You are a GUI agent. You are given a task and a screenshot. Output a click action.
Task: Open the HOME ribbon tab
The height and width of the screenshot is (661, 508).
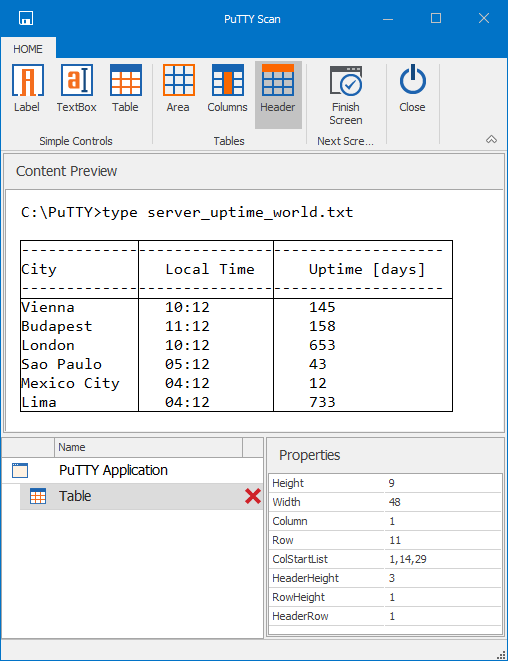(28, 49)
